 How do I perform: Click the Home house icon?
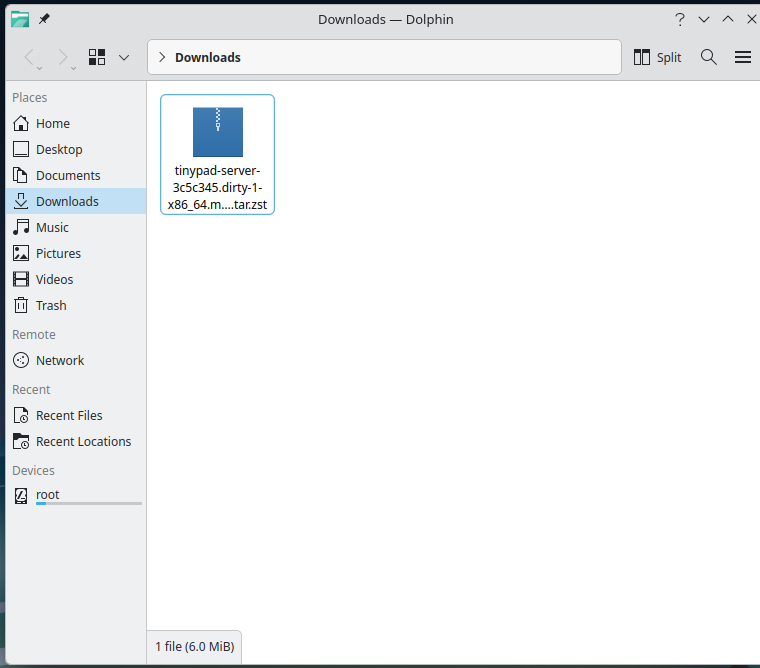tap(21, 123)
